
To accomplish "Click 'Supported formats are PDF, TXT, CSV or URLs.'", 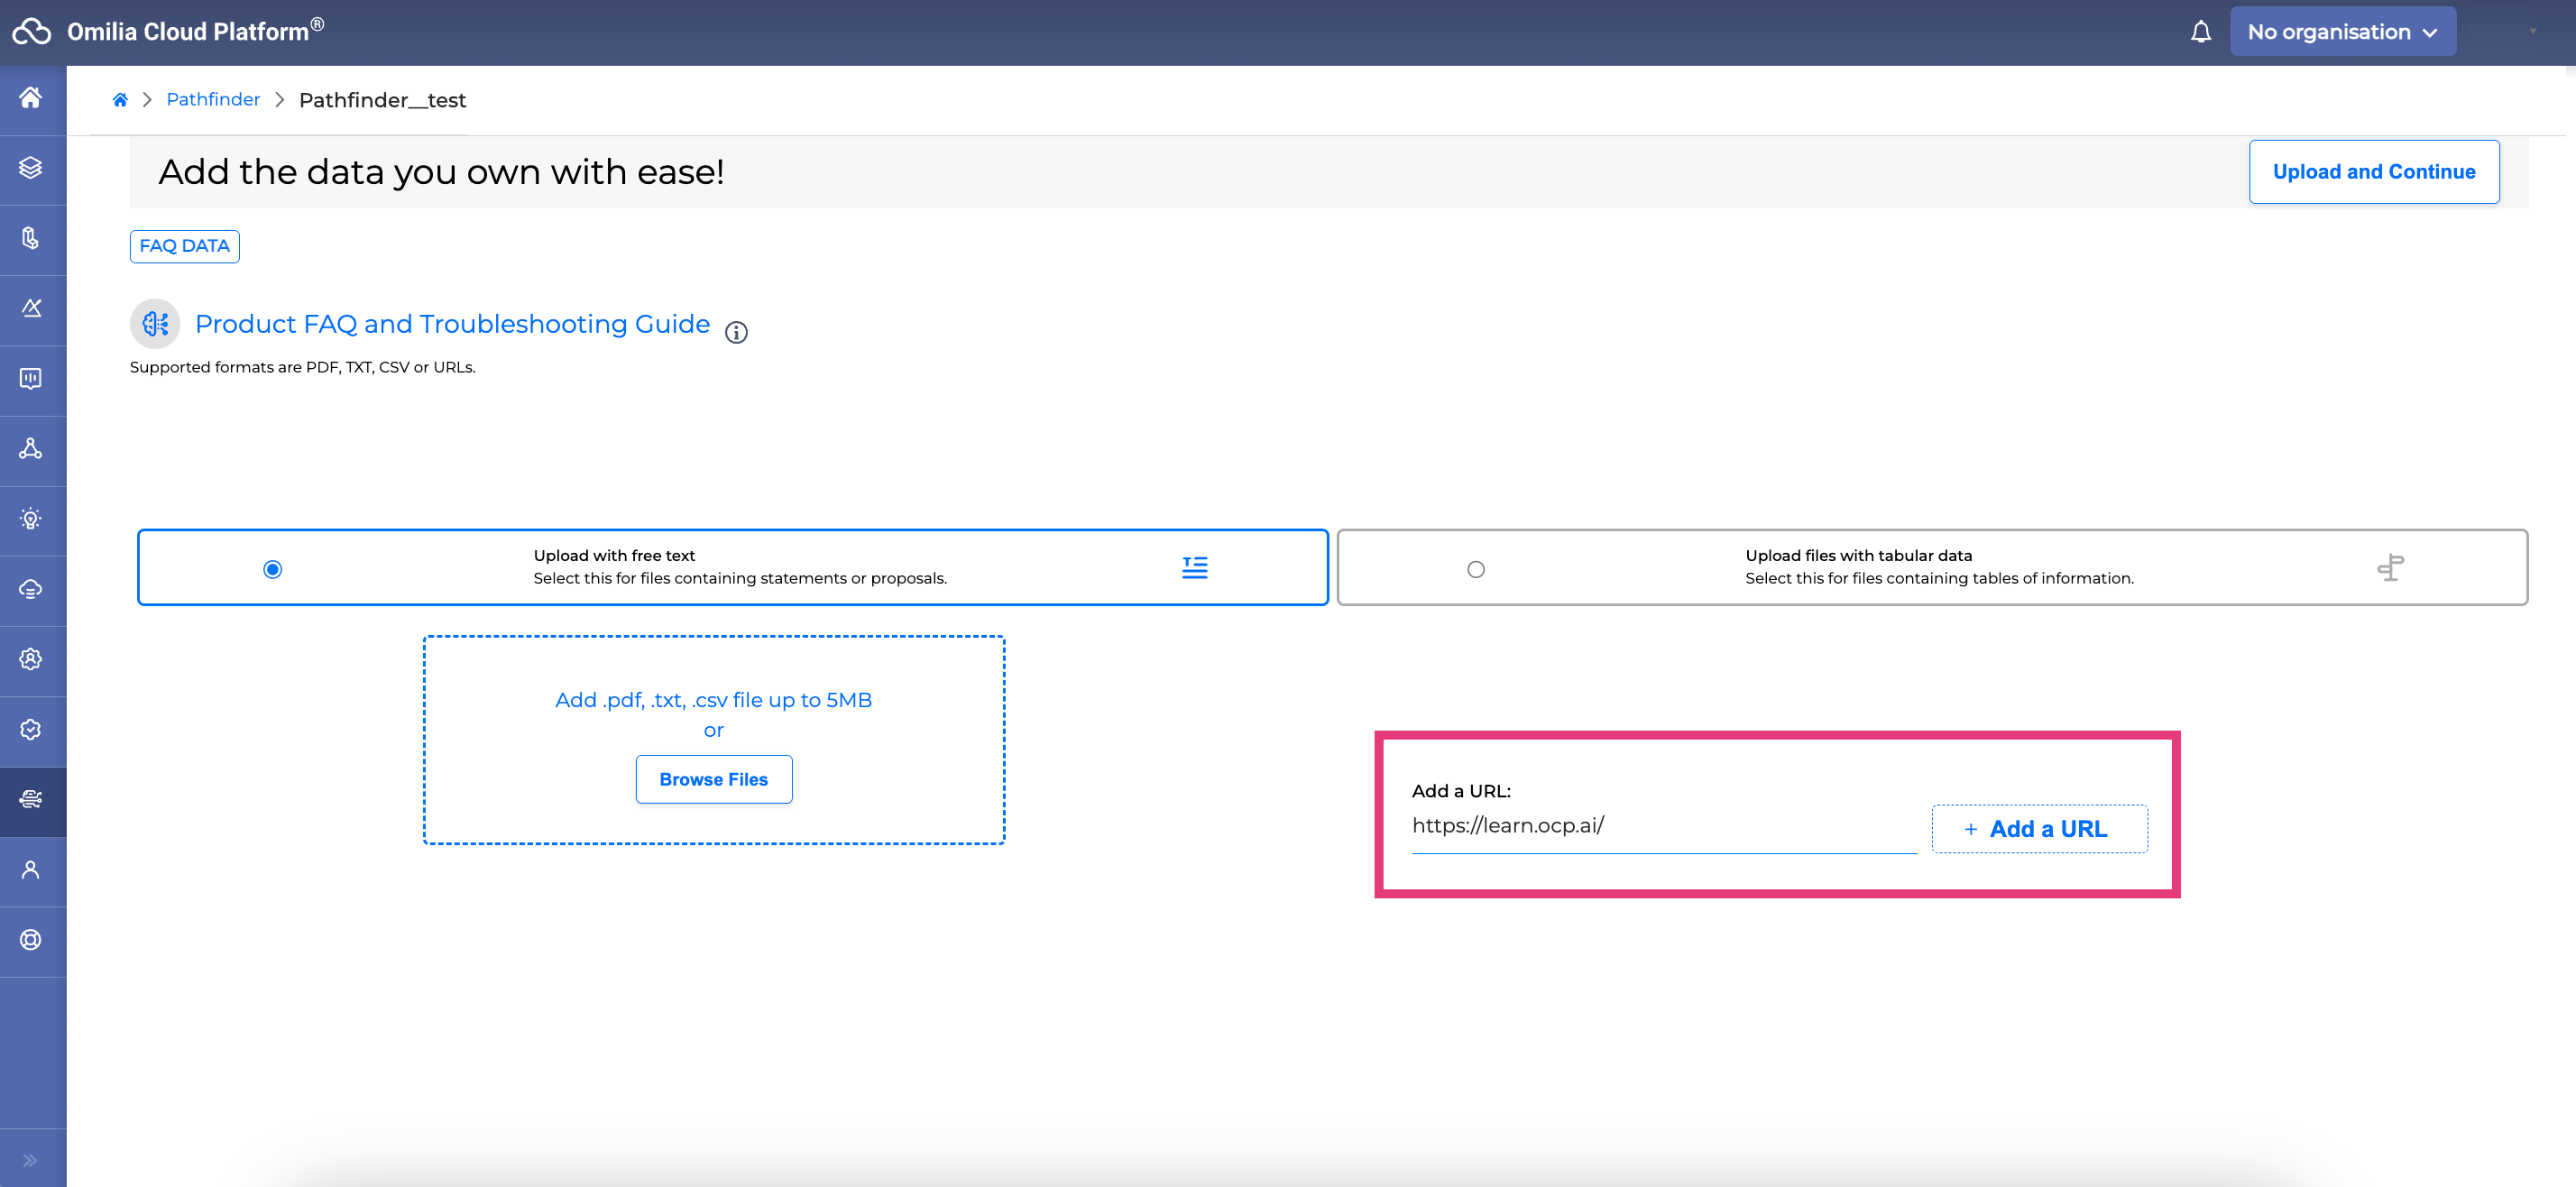I will pos(303,367).
